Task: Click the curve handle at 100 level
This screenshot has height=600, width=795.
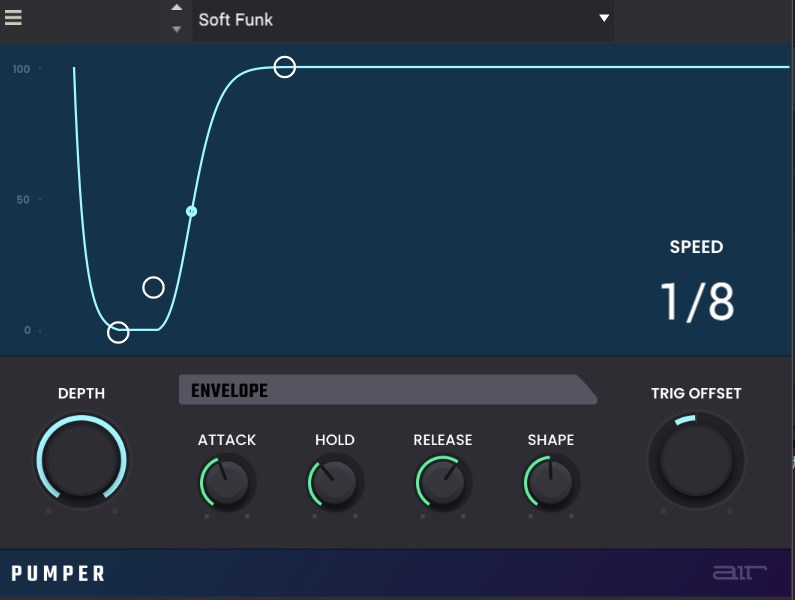Action: point(285,67)
